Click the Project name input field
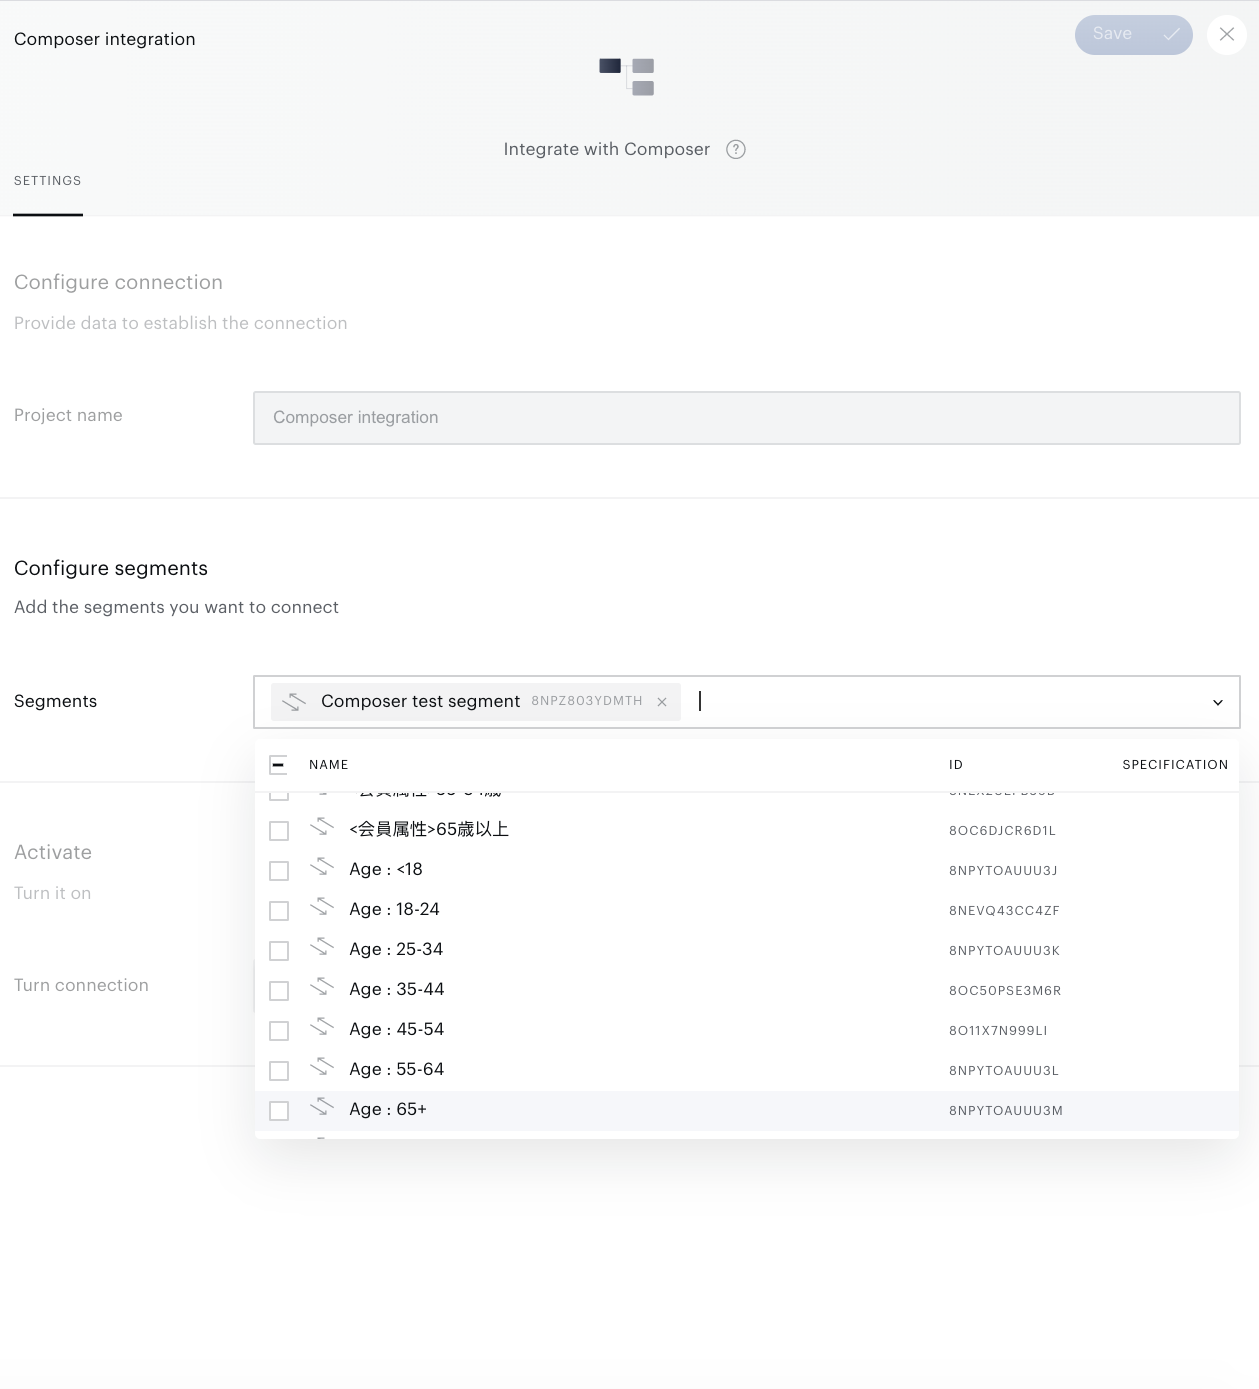Screen dimensions: 1259x1389 click(x=746, y=417)
